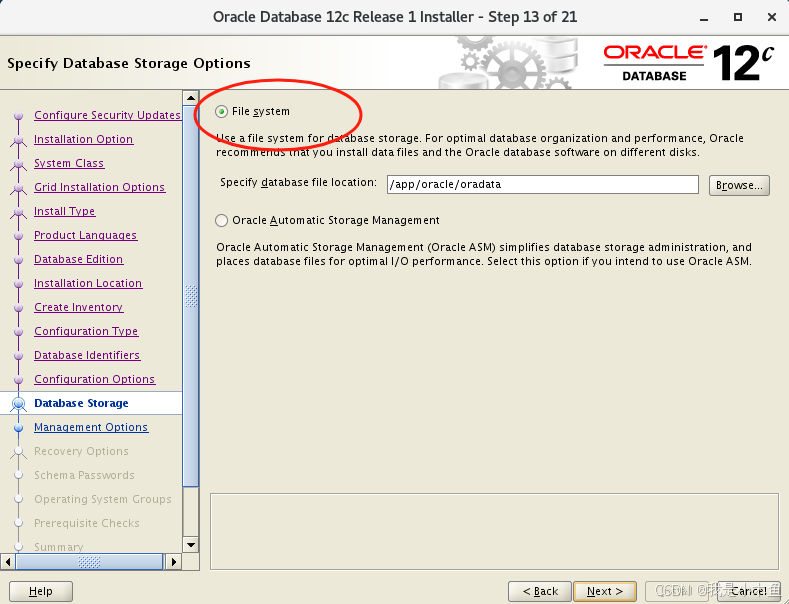Click the Product Languages step bullet

19,236
